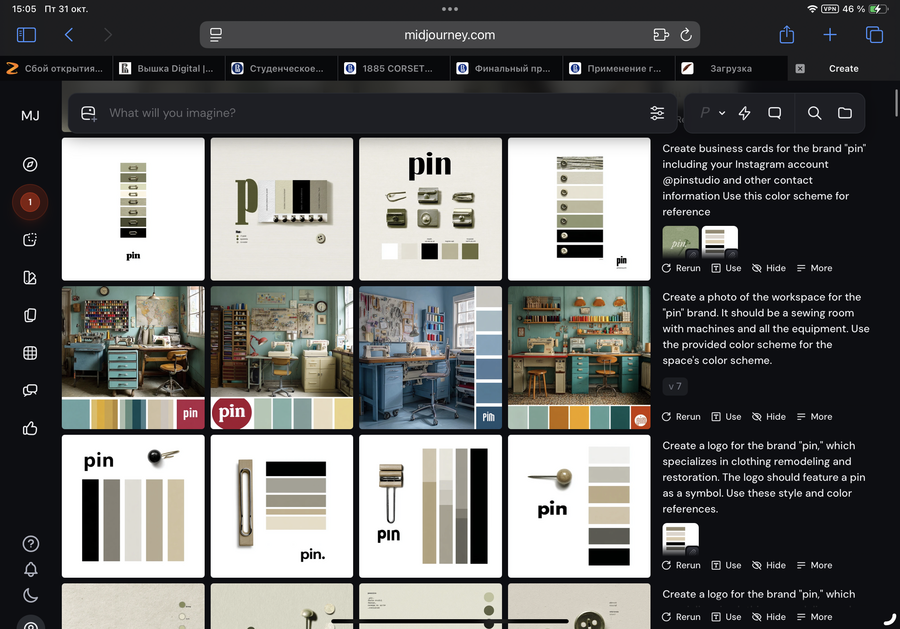Open sewing room image with blue swatches column

430,358
